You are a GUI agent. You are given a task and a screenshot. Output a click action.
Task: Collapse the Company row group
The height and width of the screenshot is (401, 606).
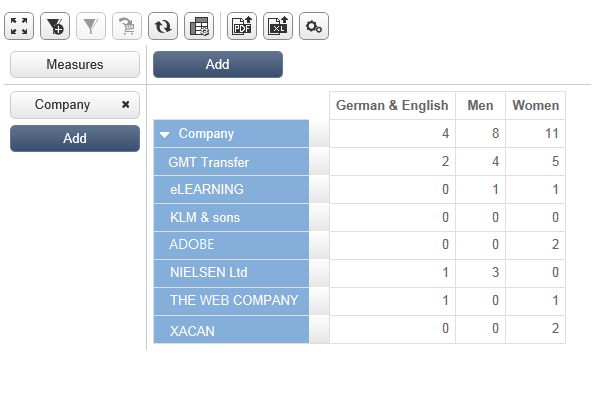tap(165, 134)
